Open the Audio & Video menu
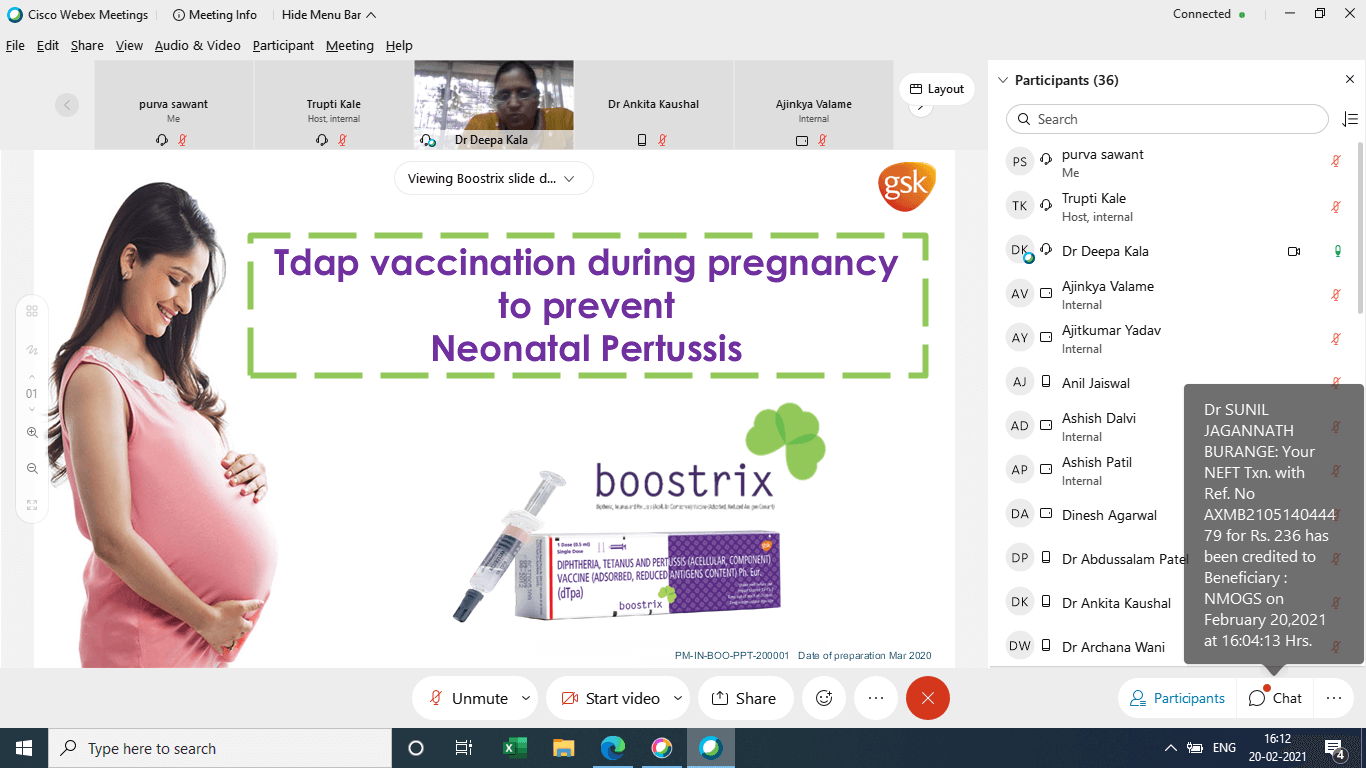 197,45
